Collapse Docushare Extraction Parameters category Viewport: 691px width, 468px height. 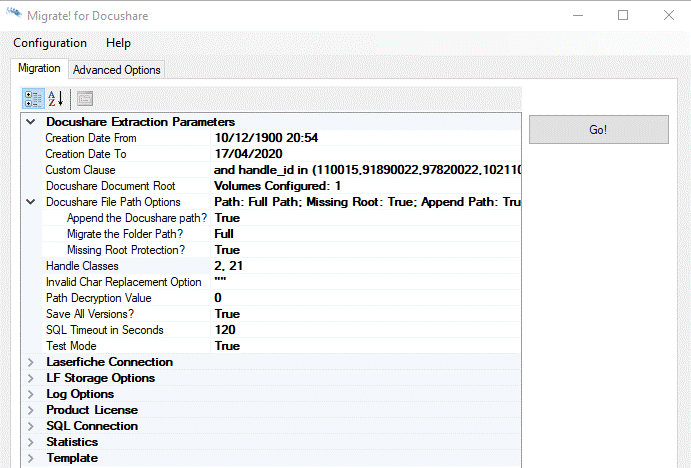(30, 122)
